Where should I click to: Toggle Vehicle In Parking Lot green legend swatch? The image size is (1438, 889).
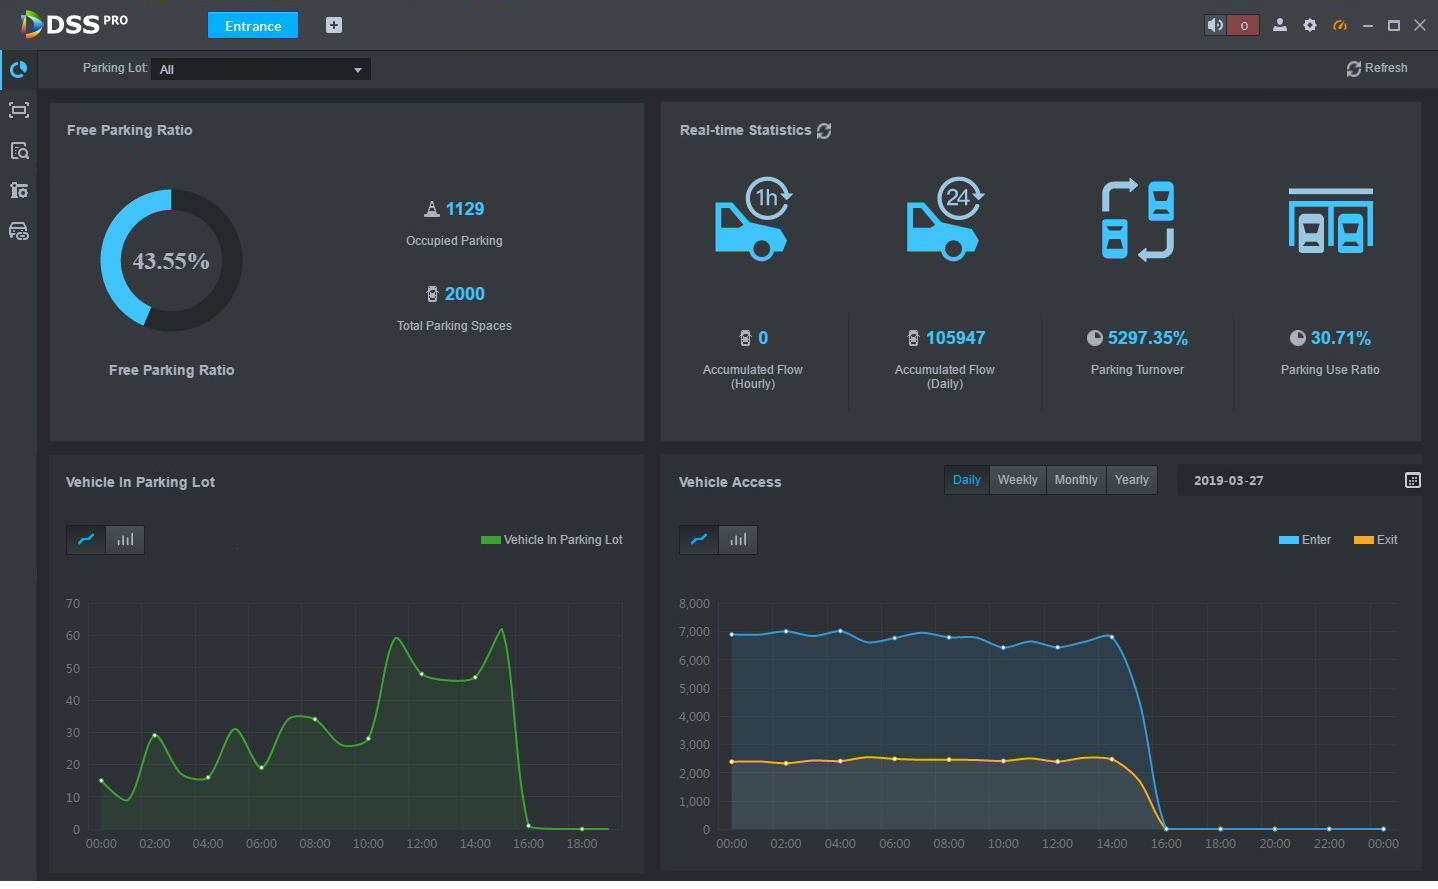pyautogui.click(x=490, y=540)
